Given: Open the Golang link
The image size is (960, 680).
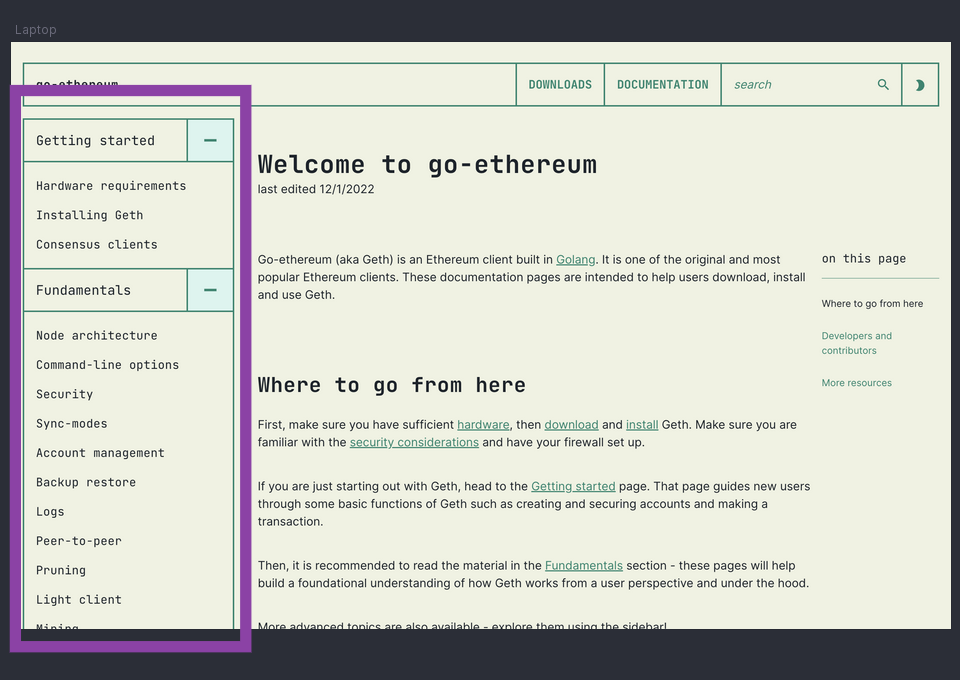Looking at the screenshot, I should pos(575,259).
